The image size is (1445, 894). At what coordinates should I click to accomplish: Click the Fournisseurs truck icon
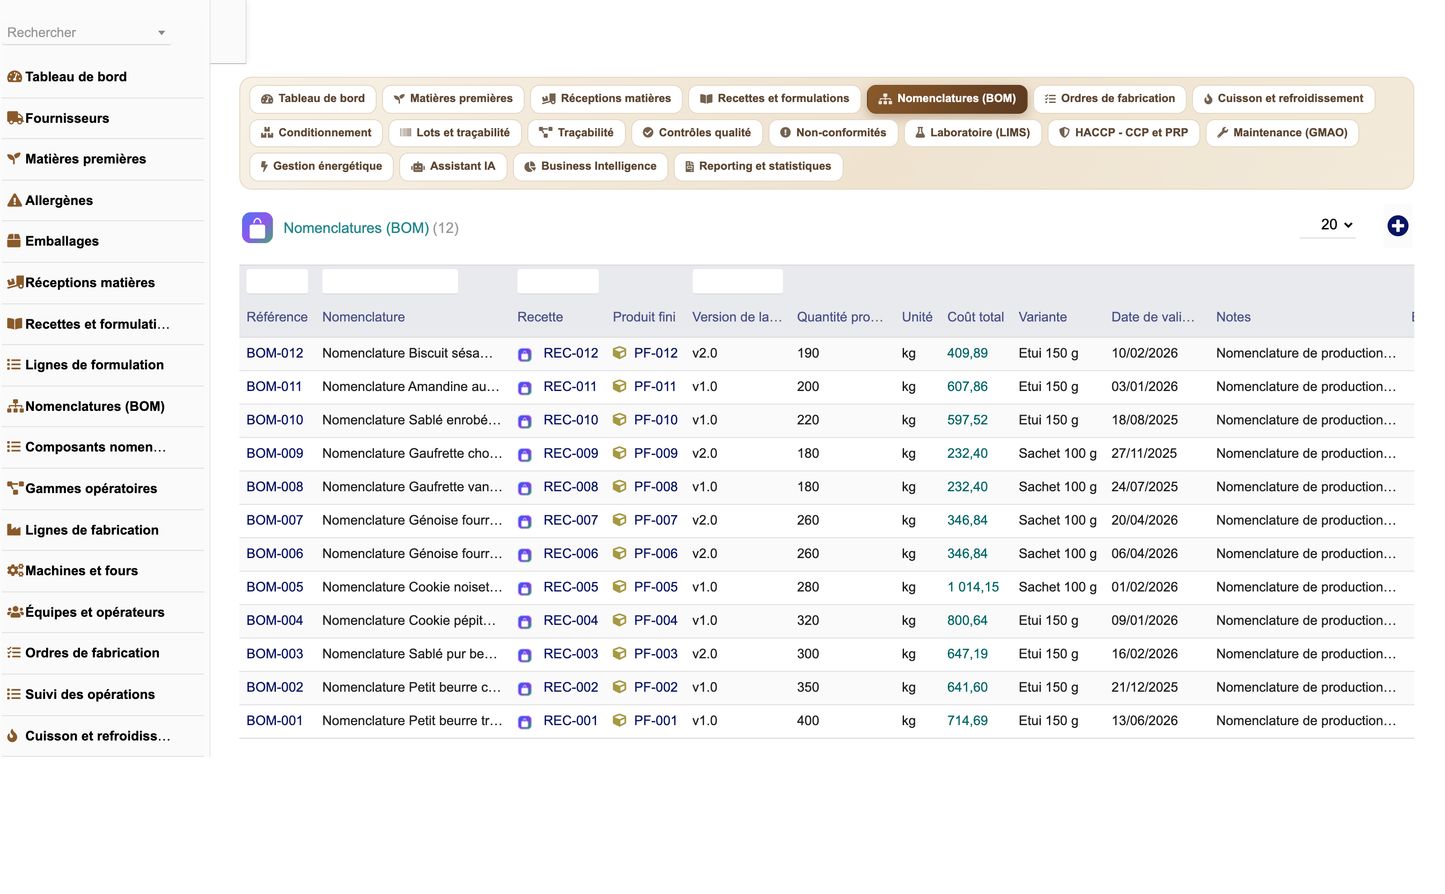[x=14, y=118]
